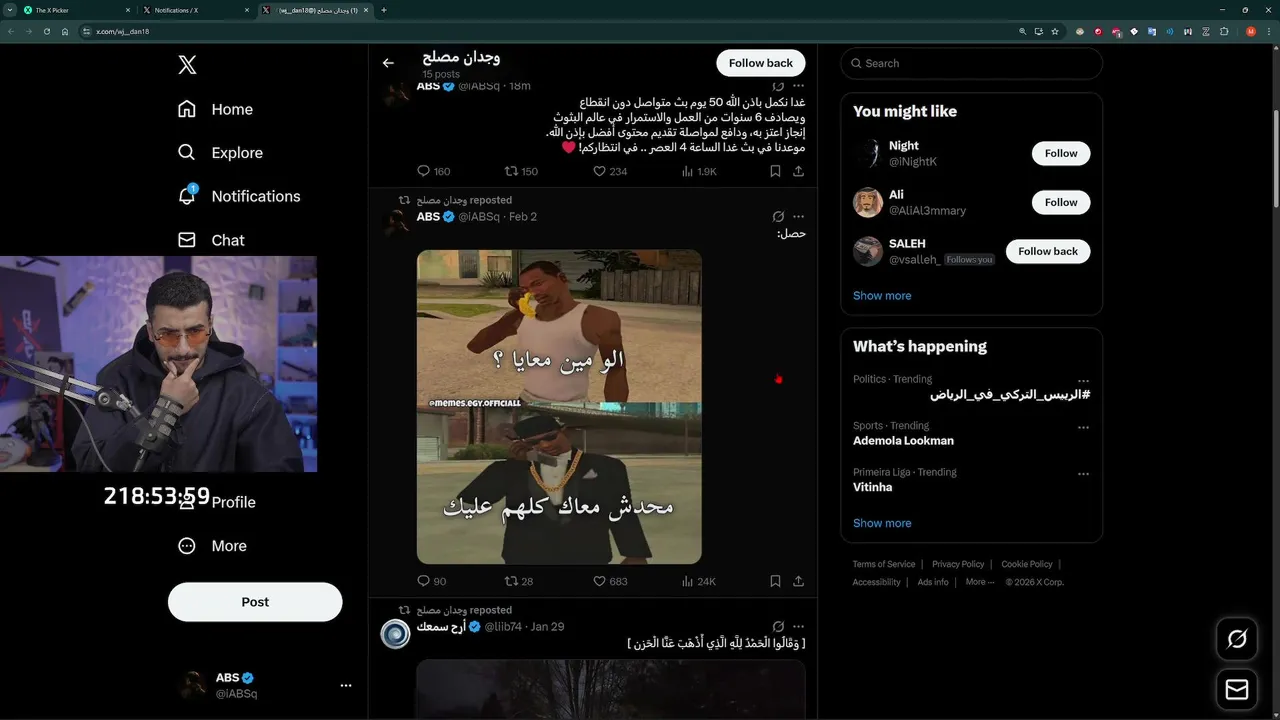
Task: Open the Ali @AliAl3mmary profile
Action: pyautogui.click(x=927, y=202)
